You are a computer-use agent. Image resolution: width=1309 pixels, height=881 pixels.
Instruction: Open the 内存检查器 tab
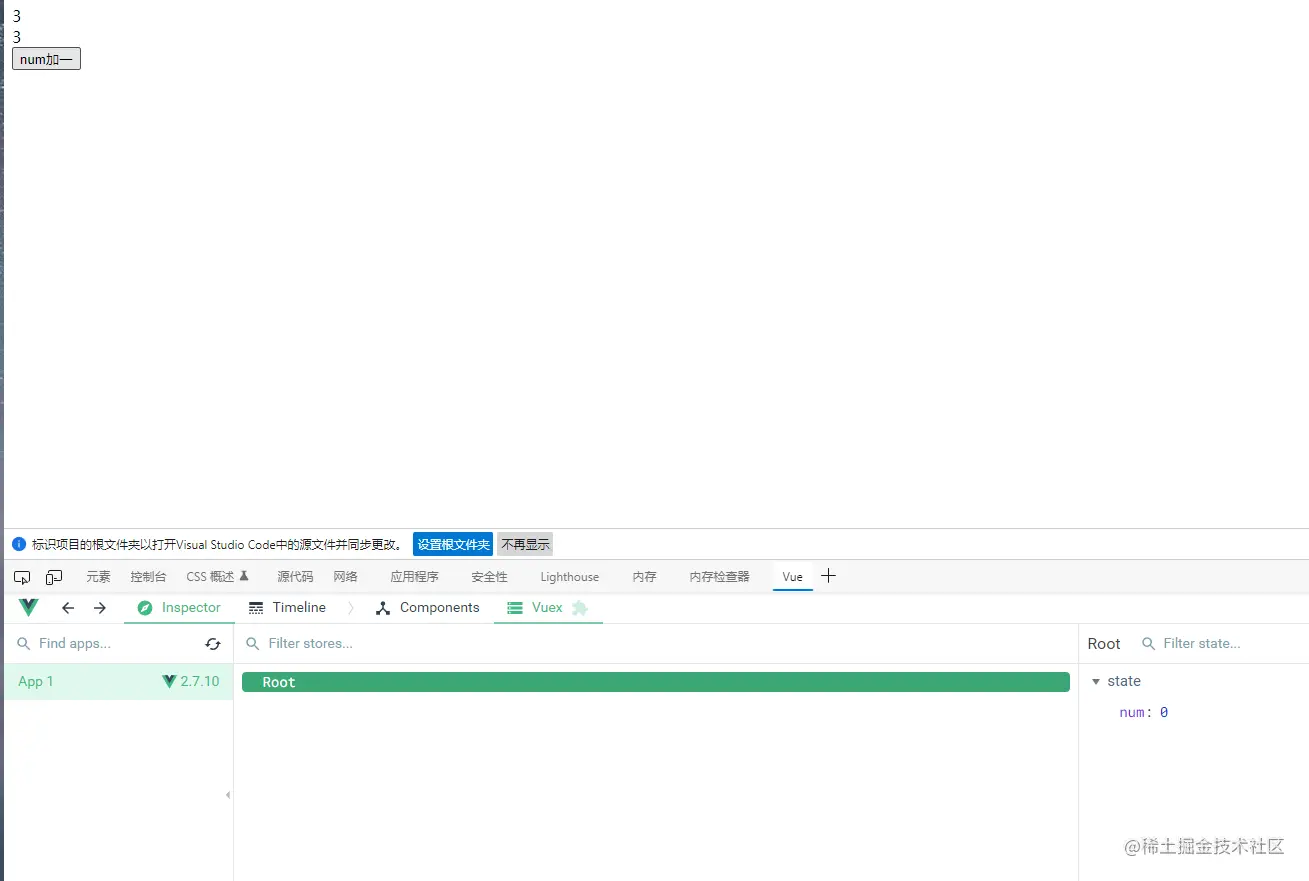[719, 577]
